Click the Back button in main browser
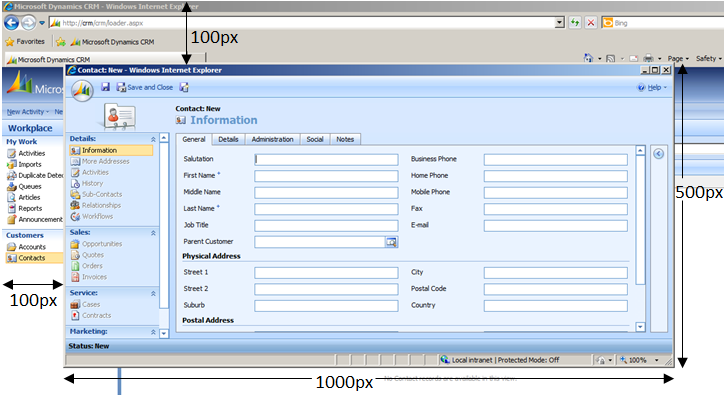 [x=12, y=23]
